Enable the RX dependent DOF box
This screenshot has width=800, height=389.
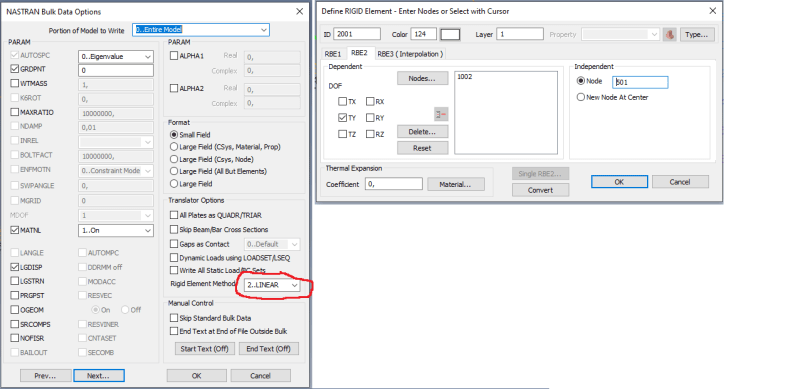370,102
